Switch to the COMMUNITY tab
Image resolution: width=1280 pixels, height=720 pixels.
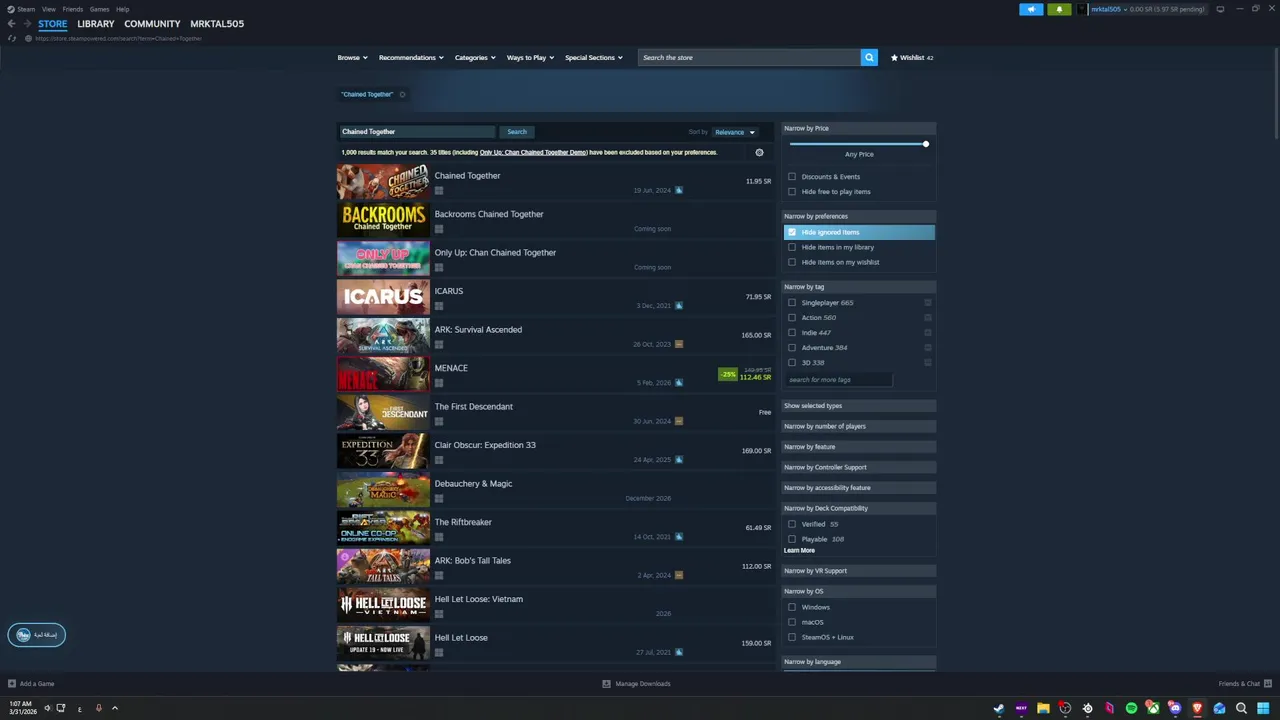(152, 24)
